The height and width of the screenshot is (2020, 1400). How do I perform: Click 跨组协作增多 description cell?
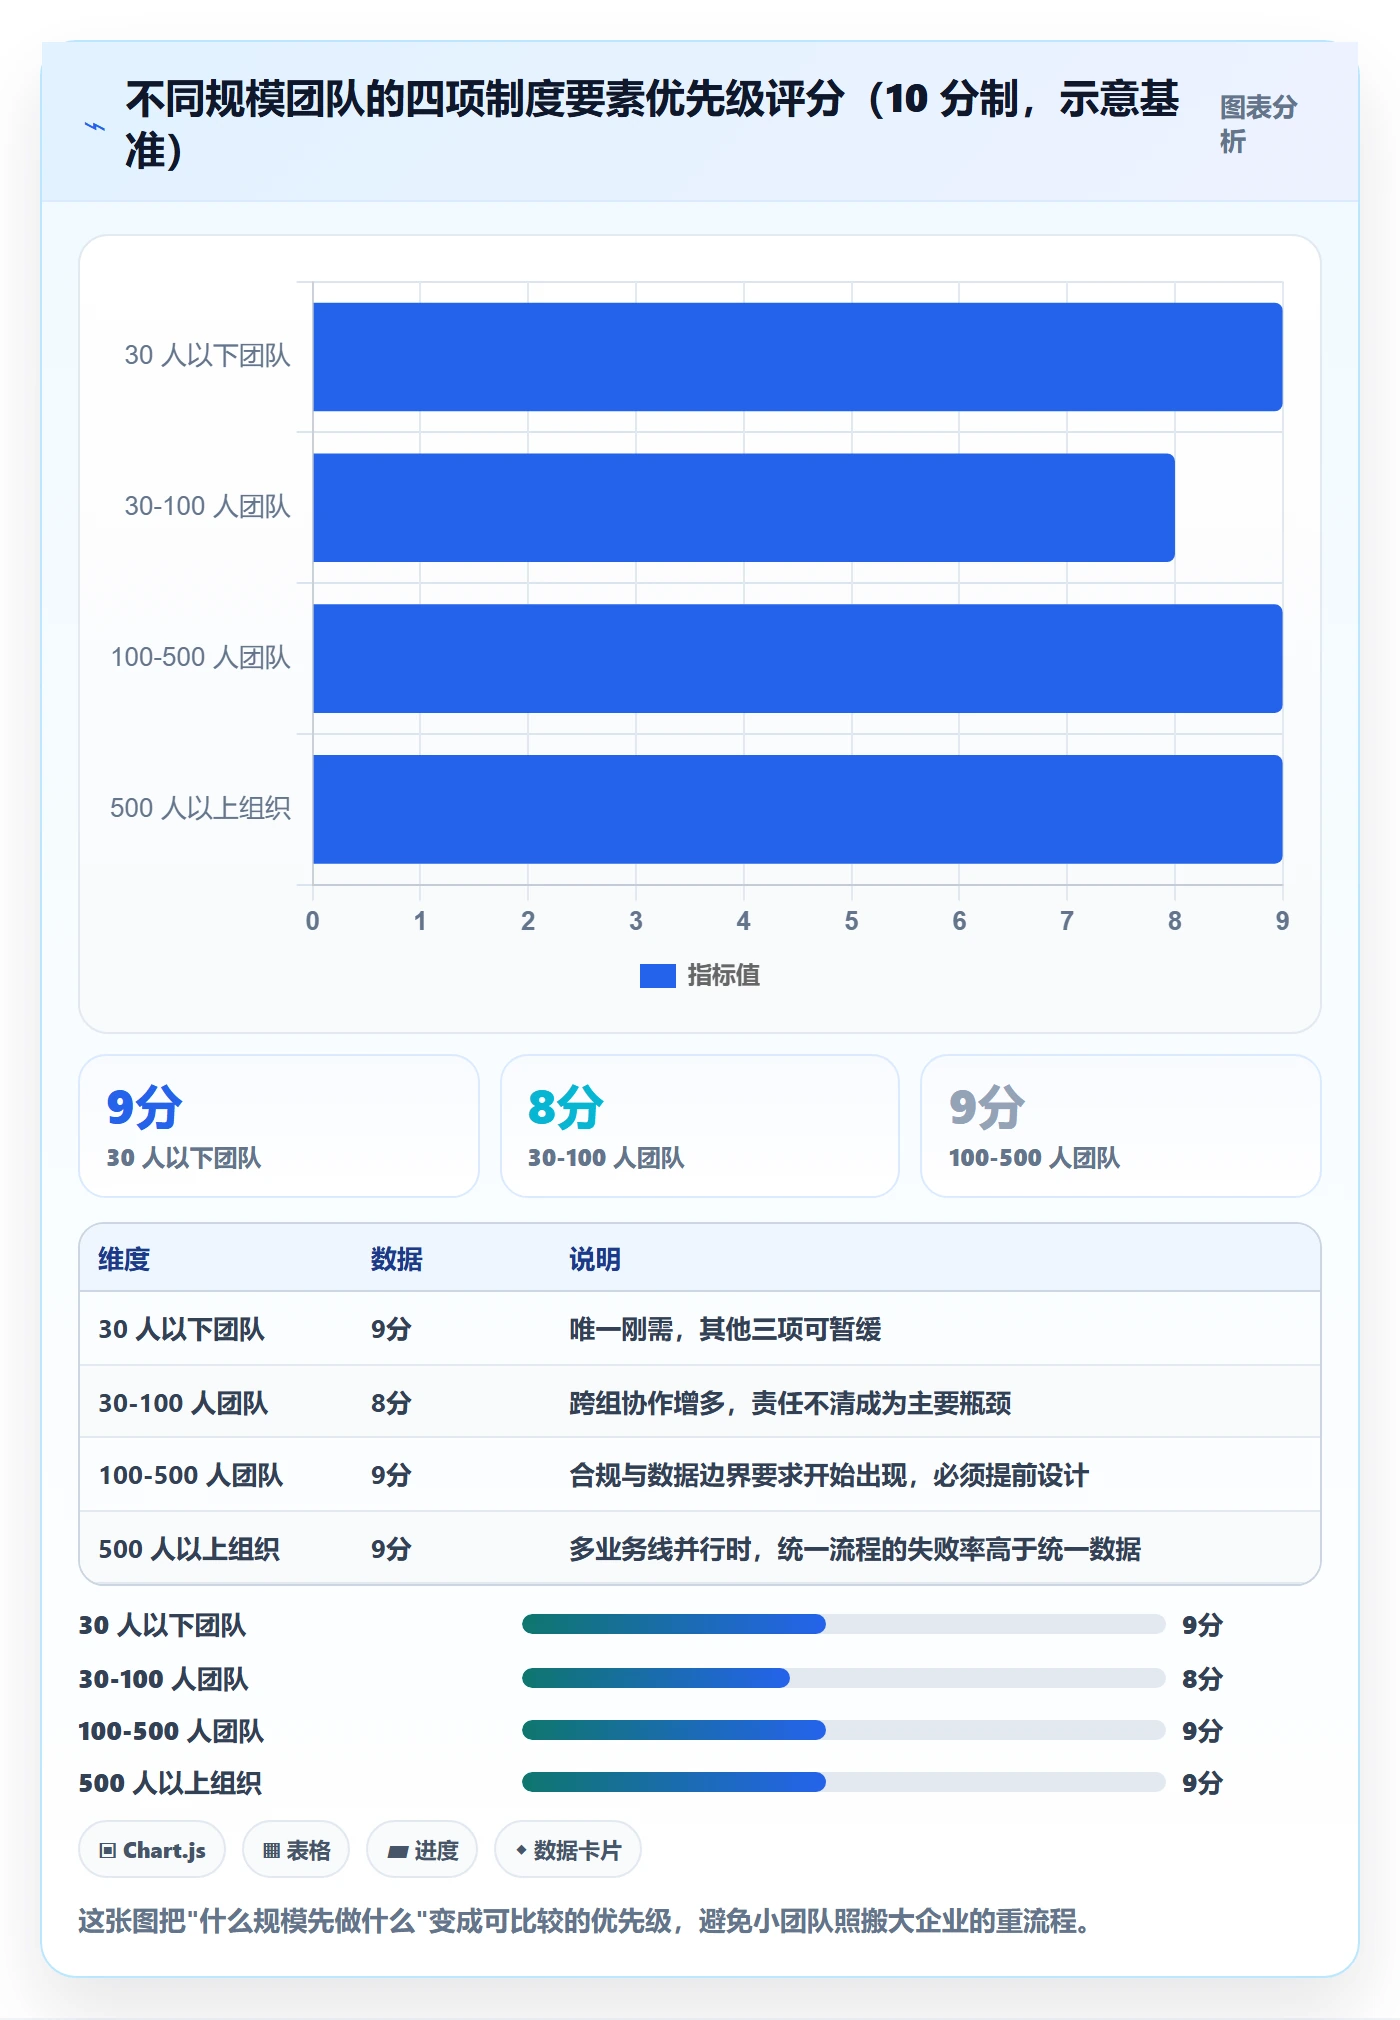coord(790,1403)
